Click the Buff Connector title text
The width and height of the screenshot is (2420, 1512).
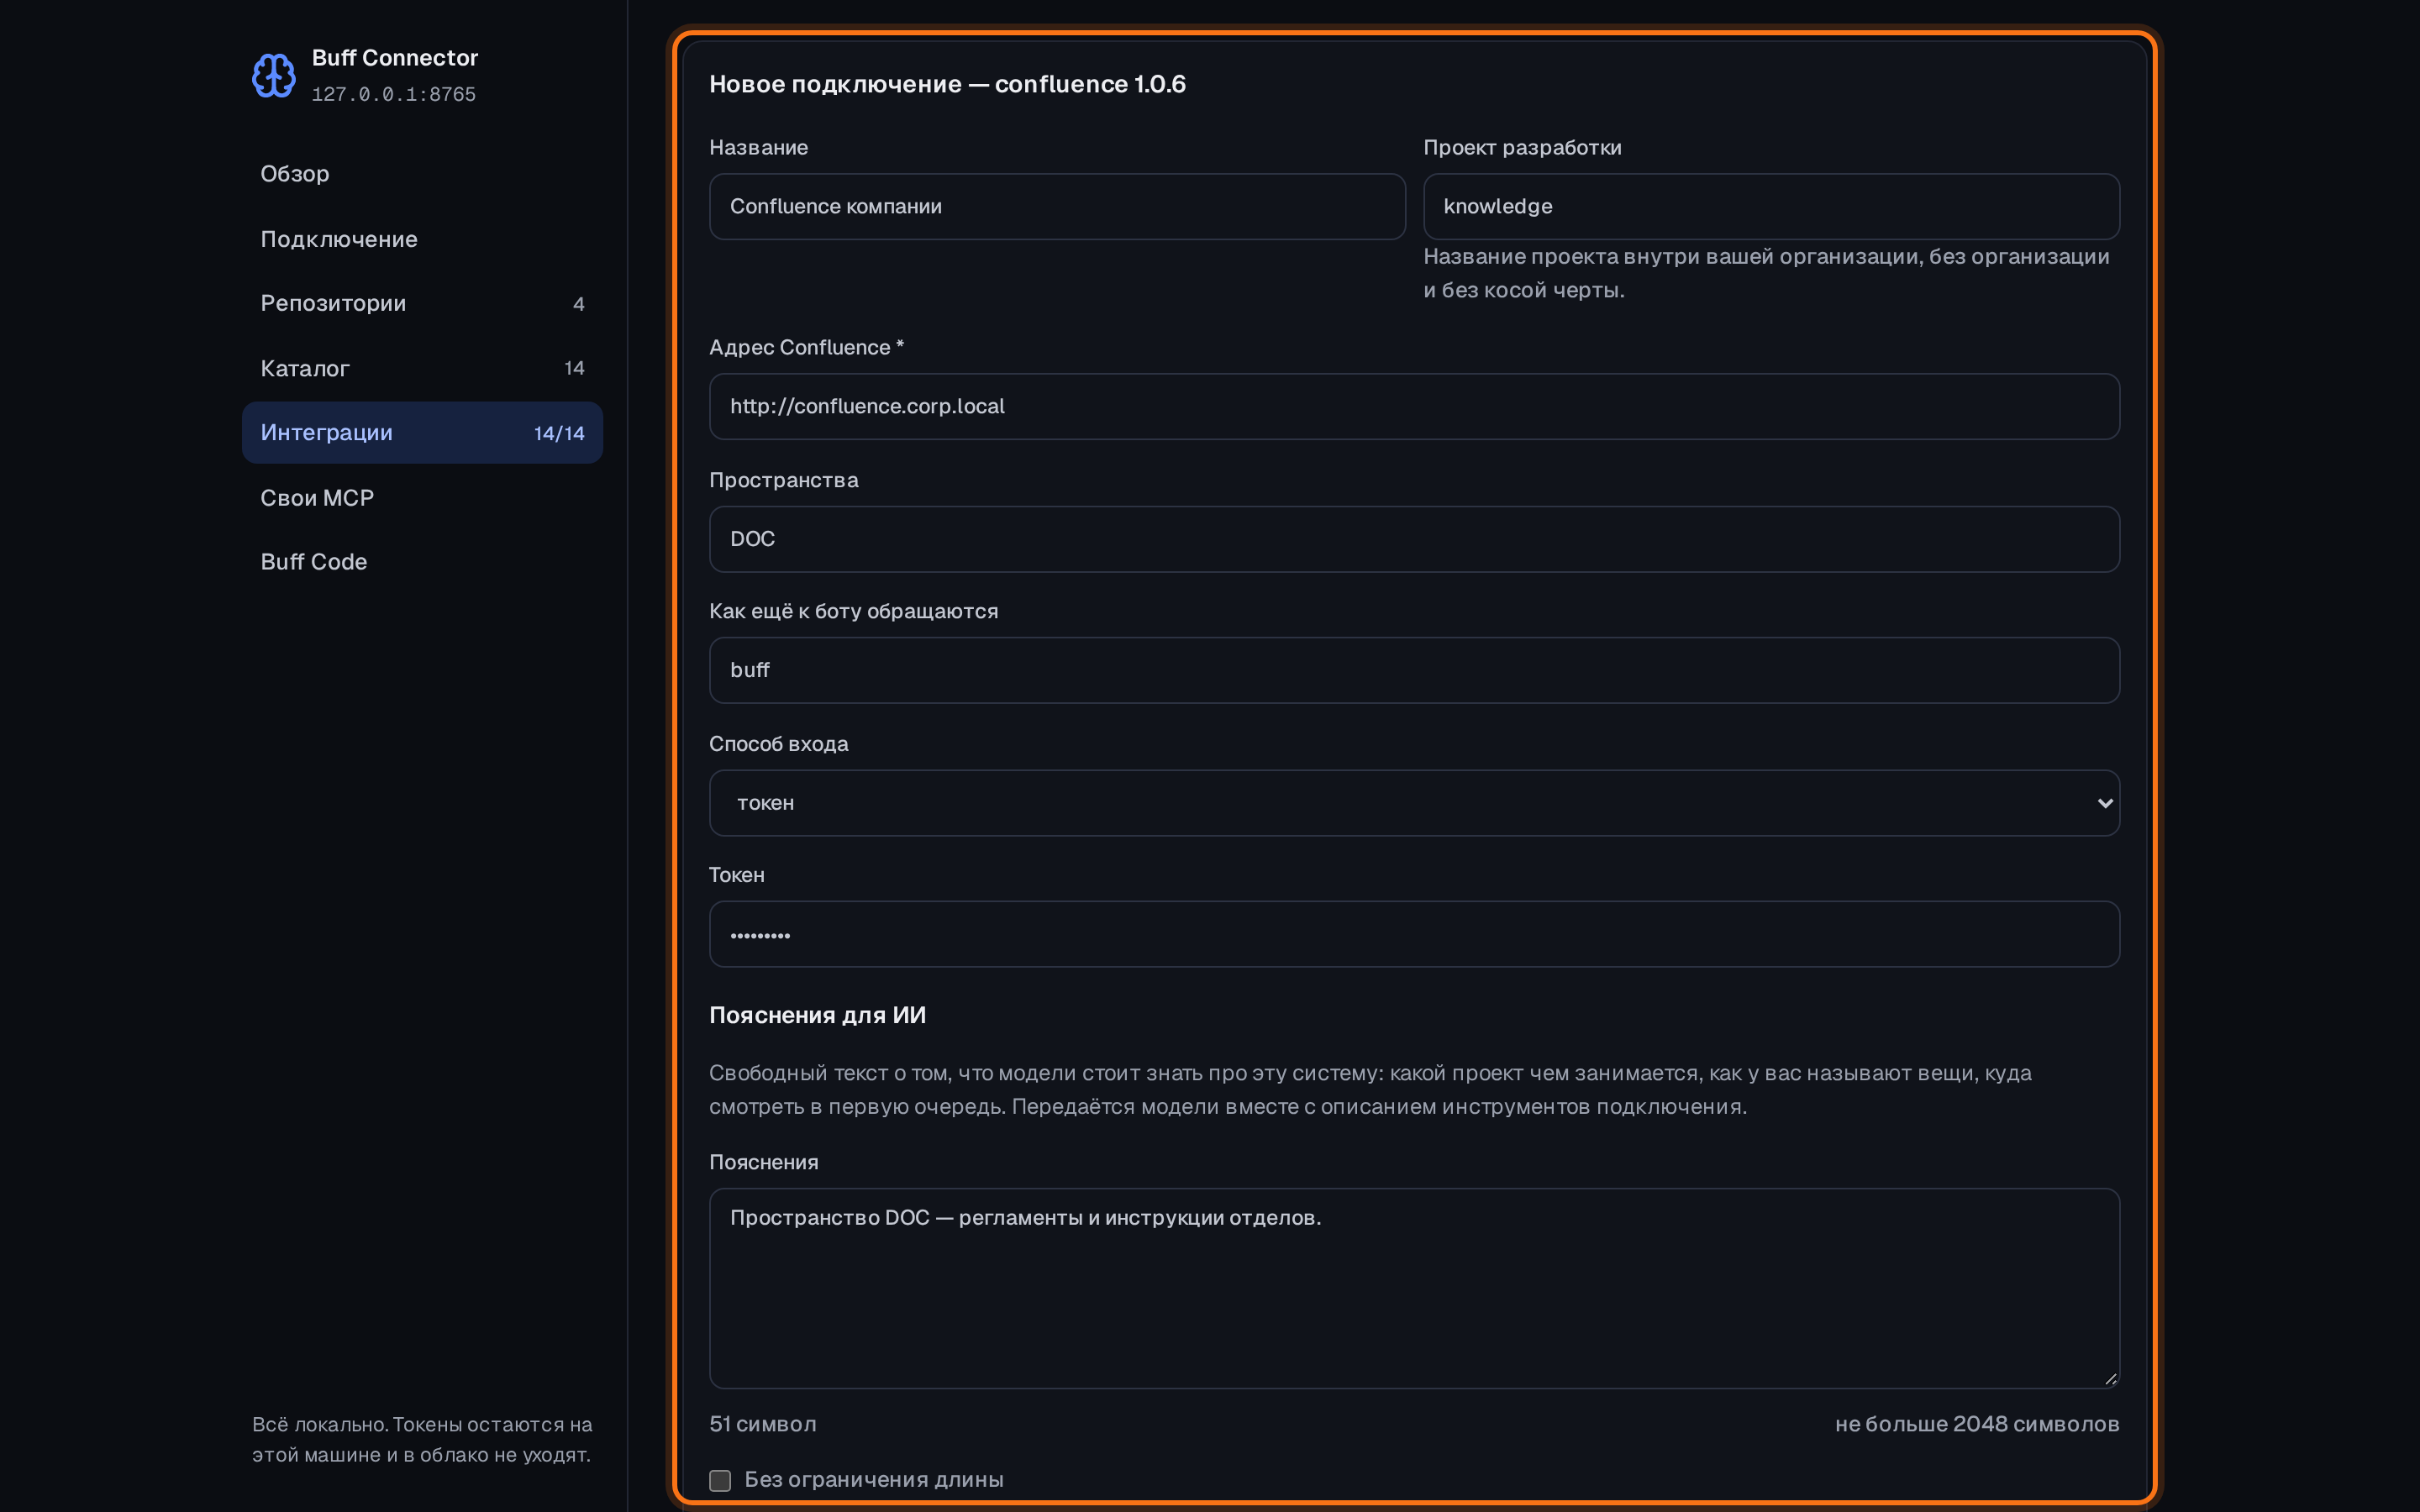(395, 58)
